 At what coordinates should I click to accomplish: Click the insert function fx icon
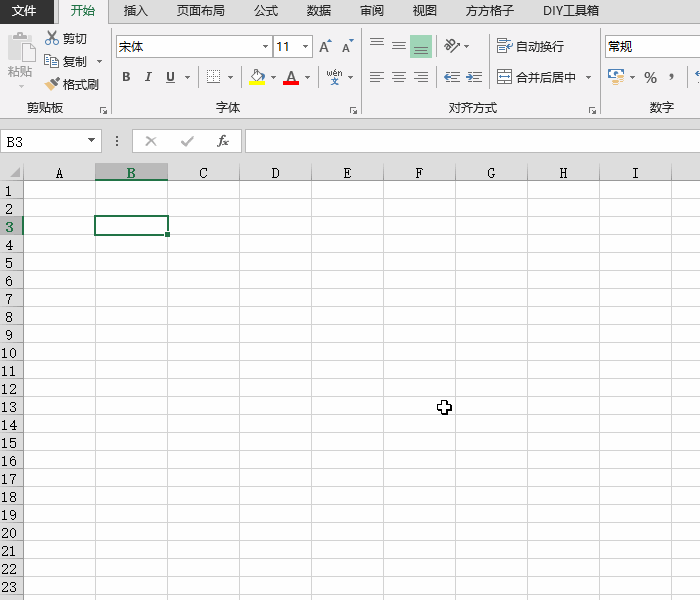pyautogui.click(x=223, y=141)
